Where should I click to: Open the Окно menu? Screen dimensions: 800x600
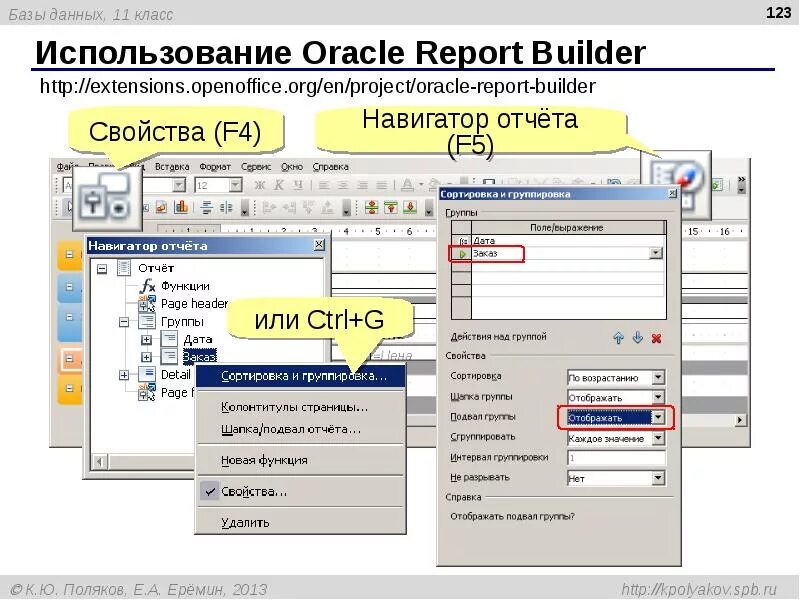coord(291,167)
